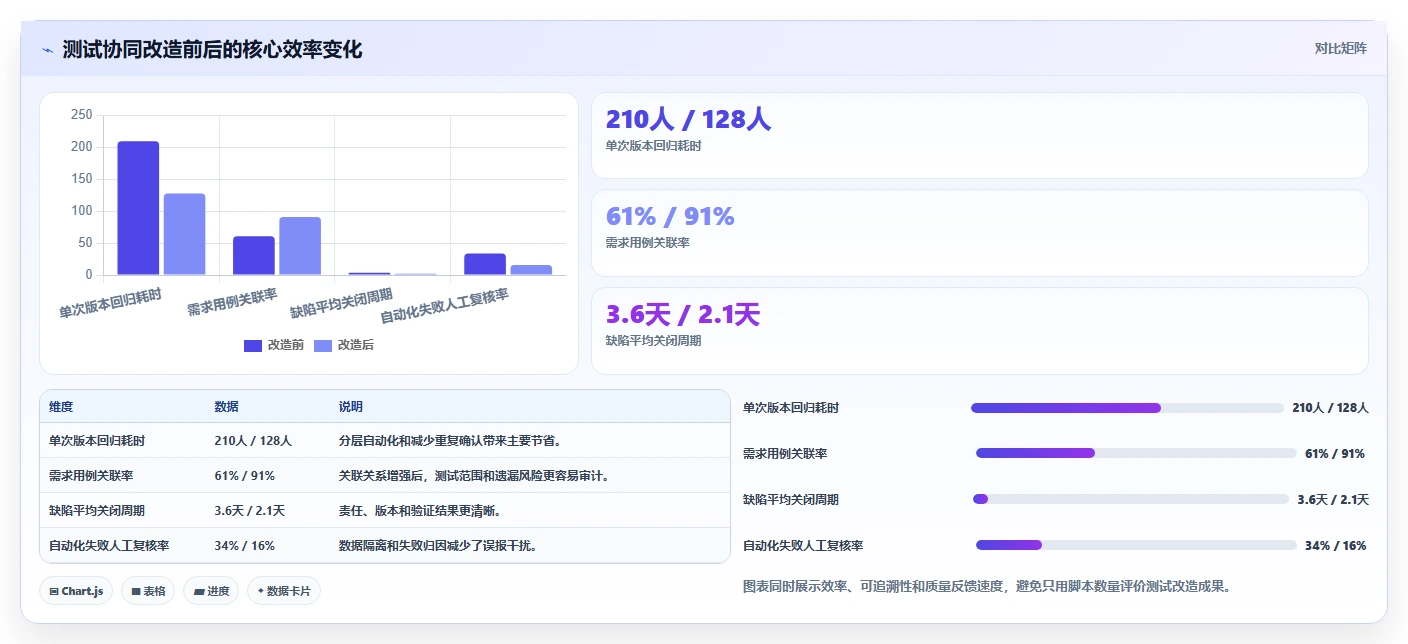The height and width of the screenshot is (644, 1408).
Task: Click explanation 责任、版本和验证结果更清晰
Action: coord(420,510)
